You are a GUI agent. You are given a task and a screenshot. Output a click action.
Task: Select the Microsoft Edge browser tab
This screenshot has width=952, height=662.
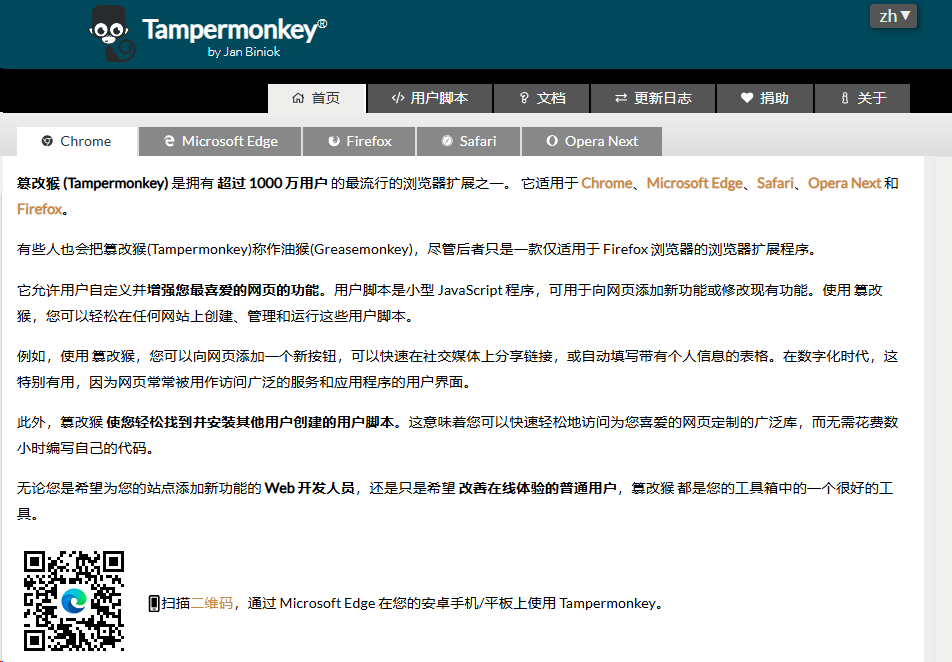tap(220, 142)
